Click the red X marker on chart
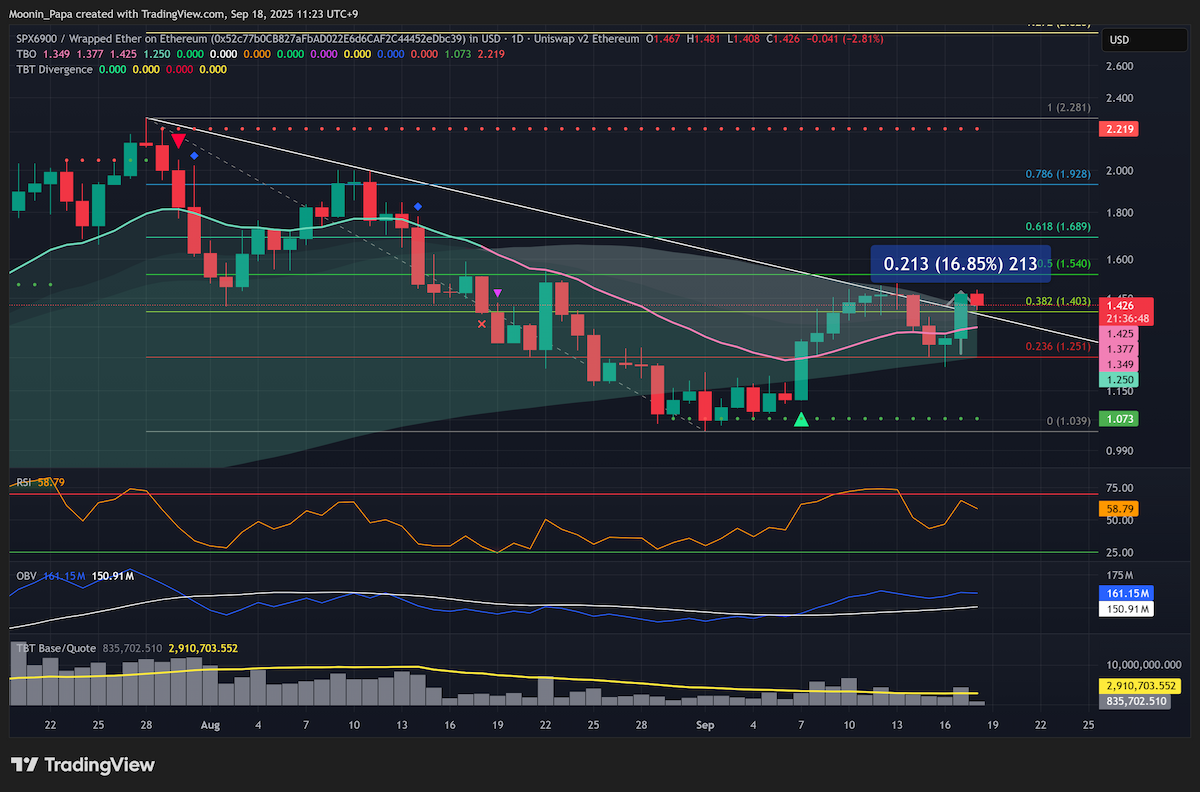 click(482, 324)
